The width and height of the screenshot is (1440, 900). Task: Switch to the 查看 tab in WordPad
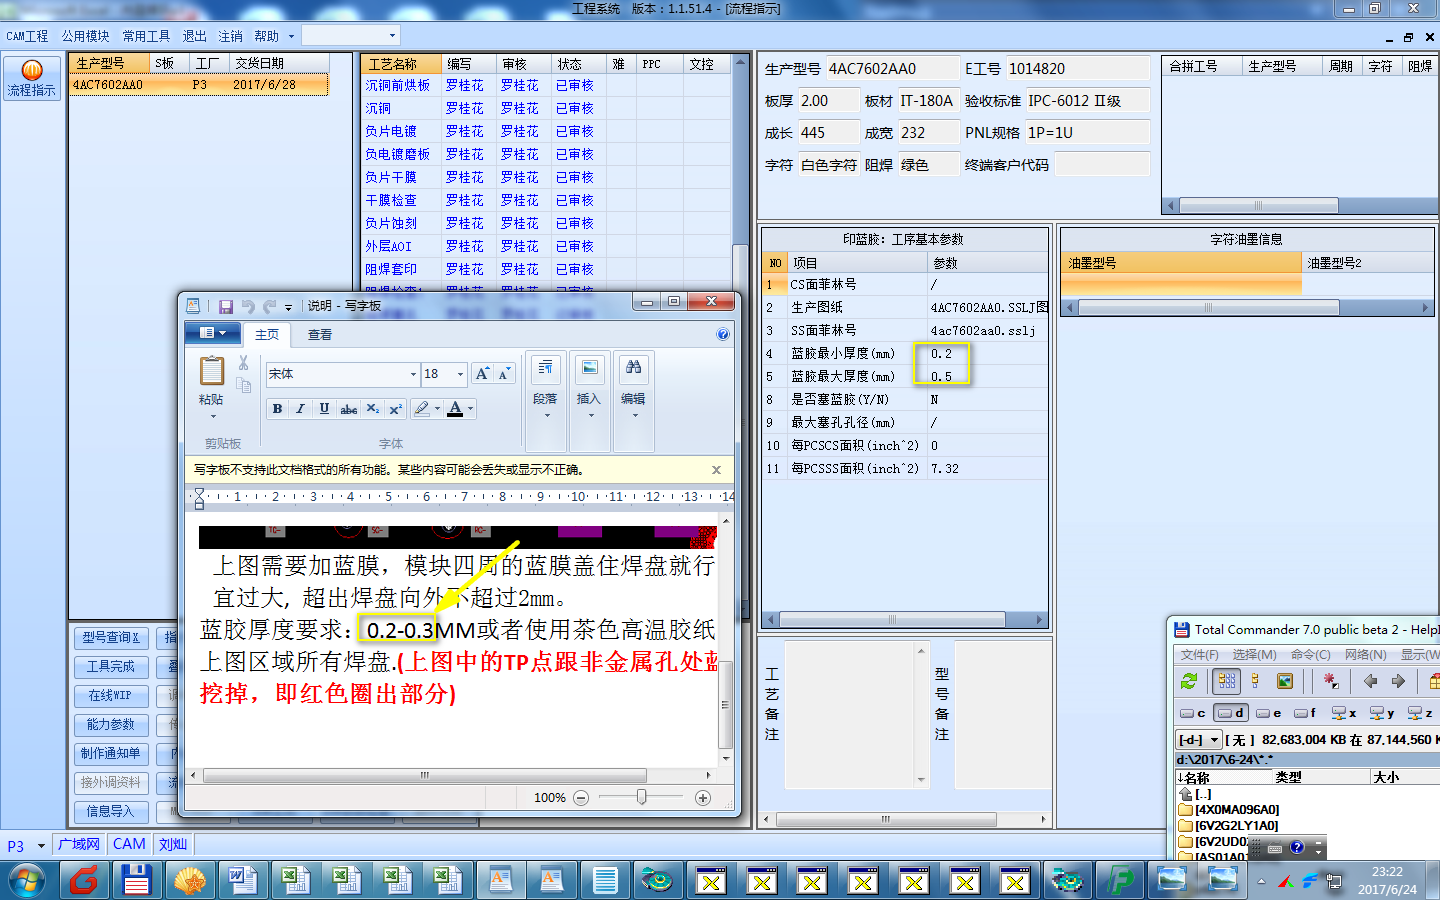tap(320, 335)
